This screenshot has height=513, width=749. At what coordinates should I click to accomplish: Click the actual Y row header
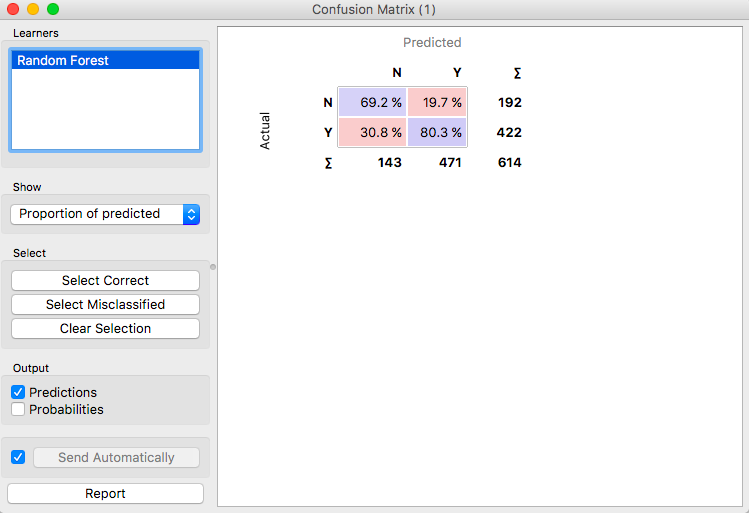(328, 132)
